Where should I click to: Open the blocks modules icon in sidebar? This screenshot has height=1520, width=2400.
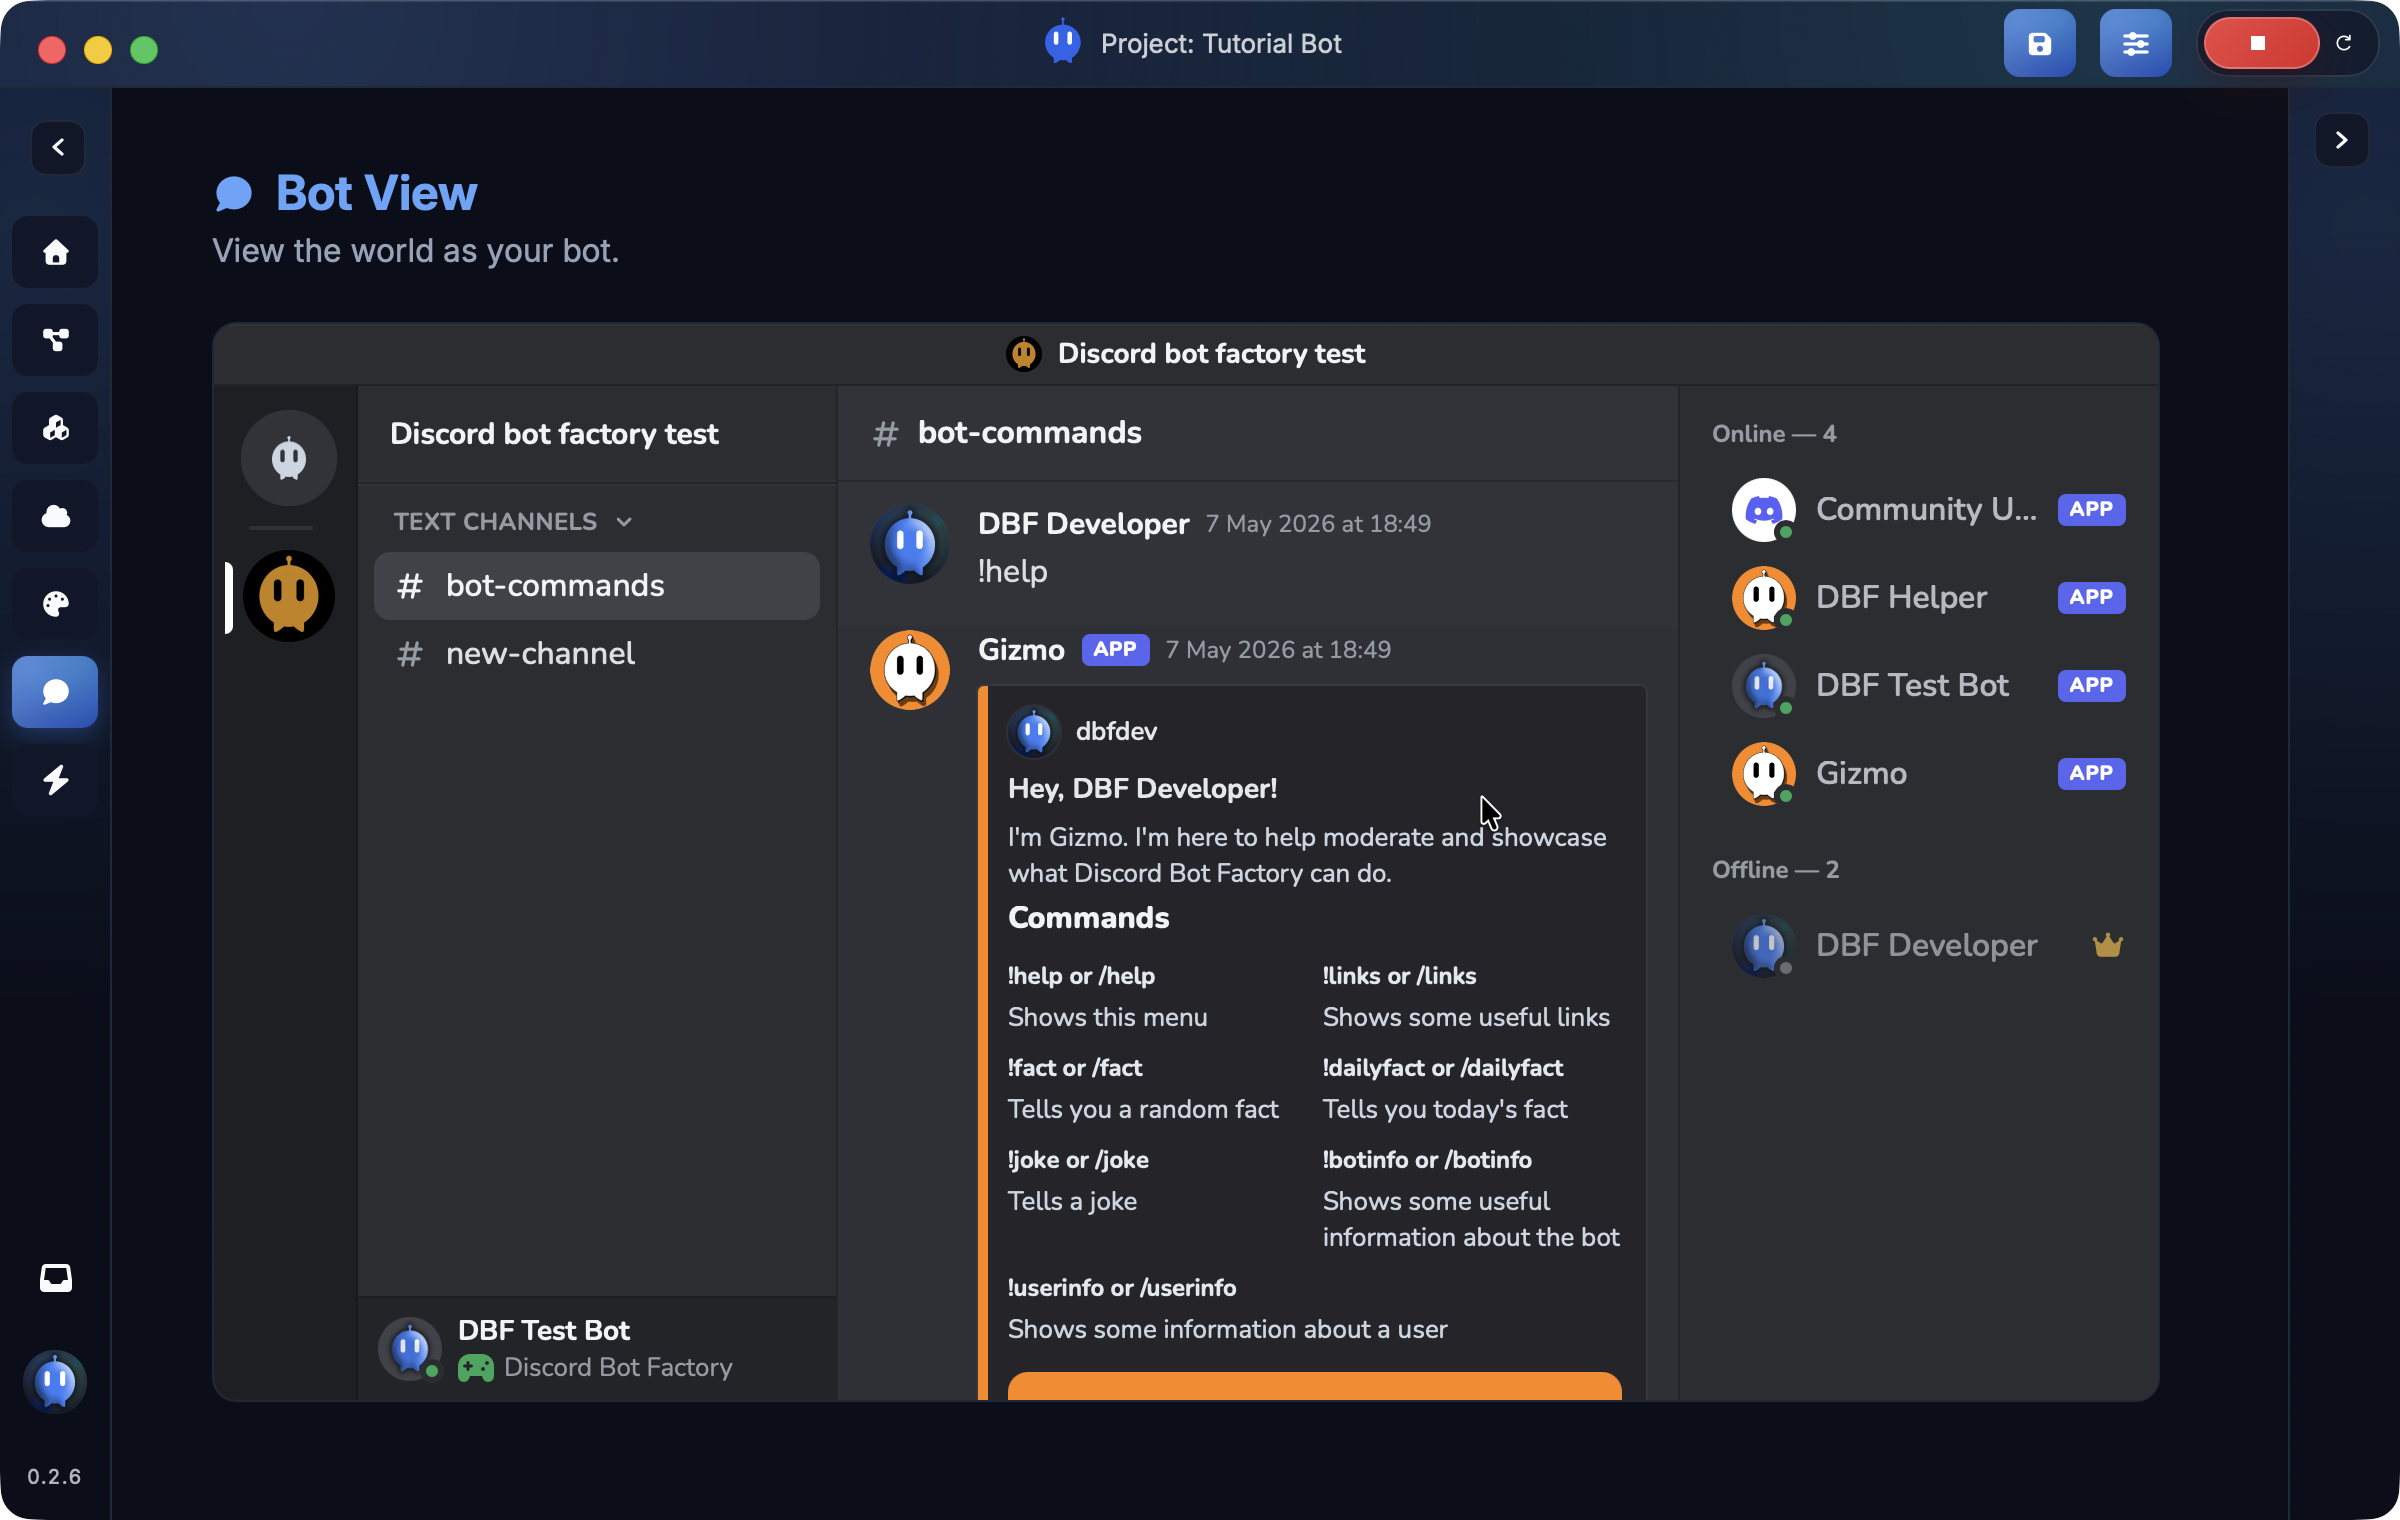pos(56,428)
